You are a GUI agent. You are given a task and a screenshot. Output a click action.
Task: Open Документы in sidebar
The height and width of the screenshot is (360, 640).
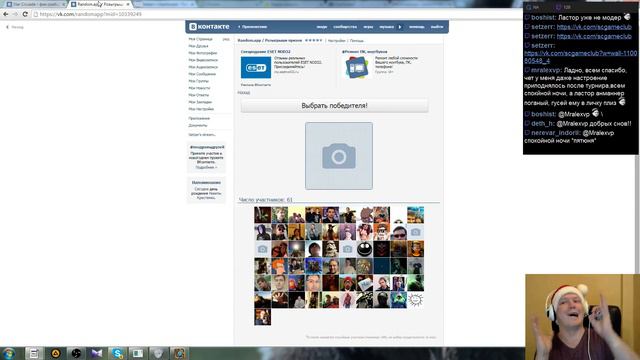[198, 125]
